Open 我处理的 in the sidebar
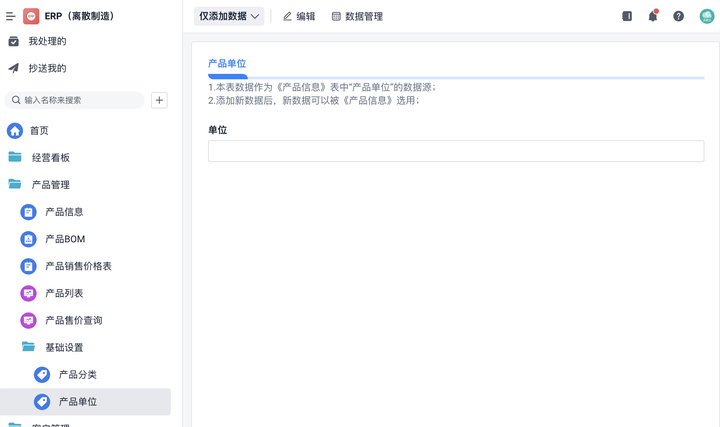This screenshot has height=427, width=720. click(47, 41)
